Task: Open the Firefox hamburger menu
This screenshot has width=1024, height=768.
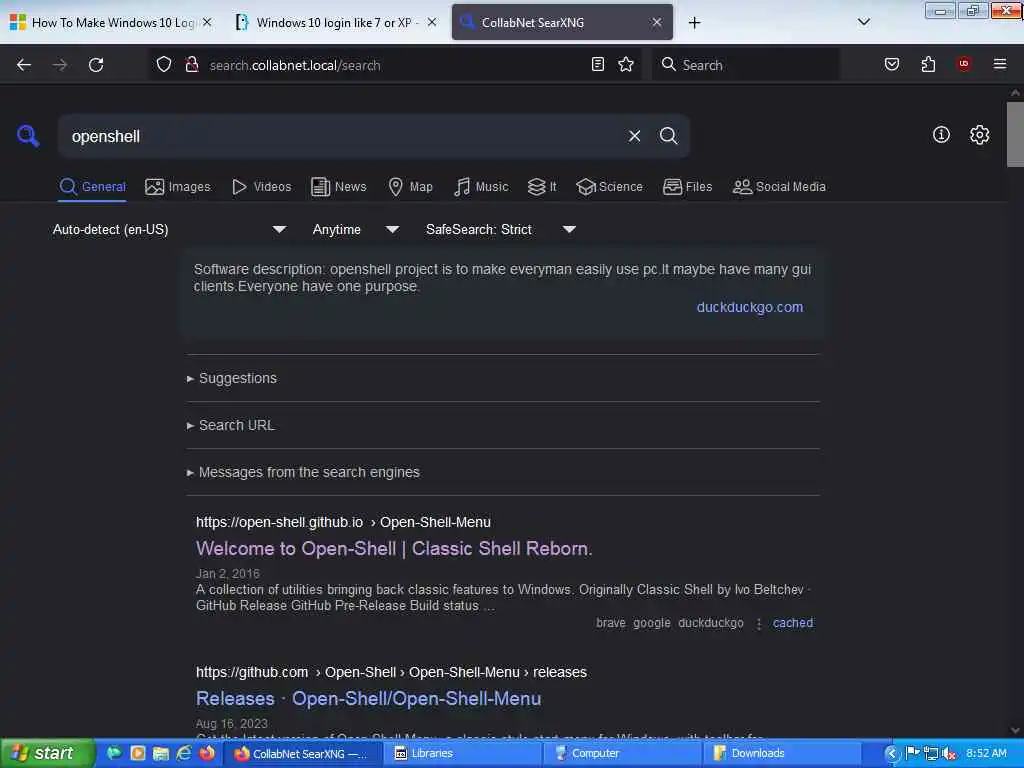Action: point(1000,64)
